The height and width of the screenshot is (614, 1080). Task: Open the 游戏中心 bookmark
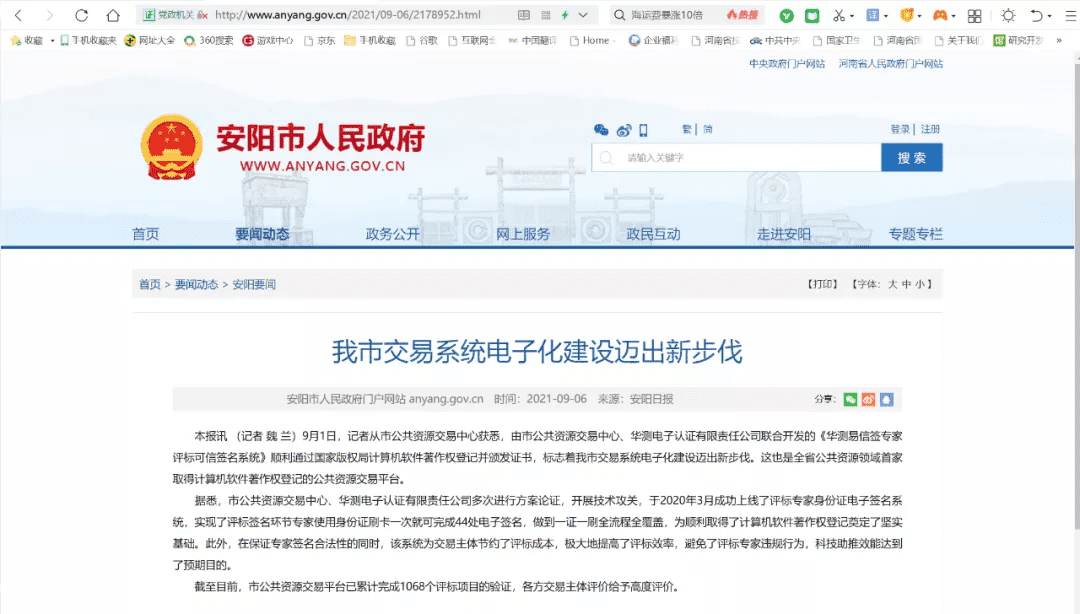267,41
